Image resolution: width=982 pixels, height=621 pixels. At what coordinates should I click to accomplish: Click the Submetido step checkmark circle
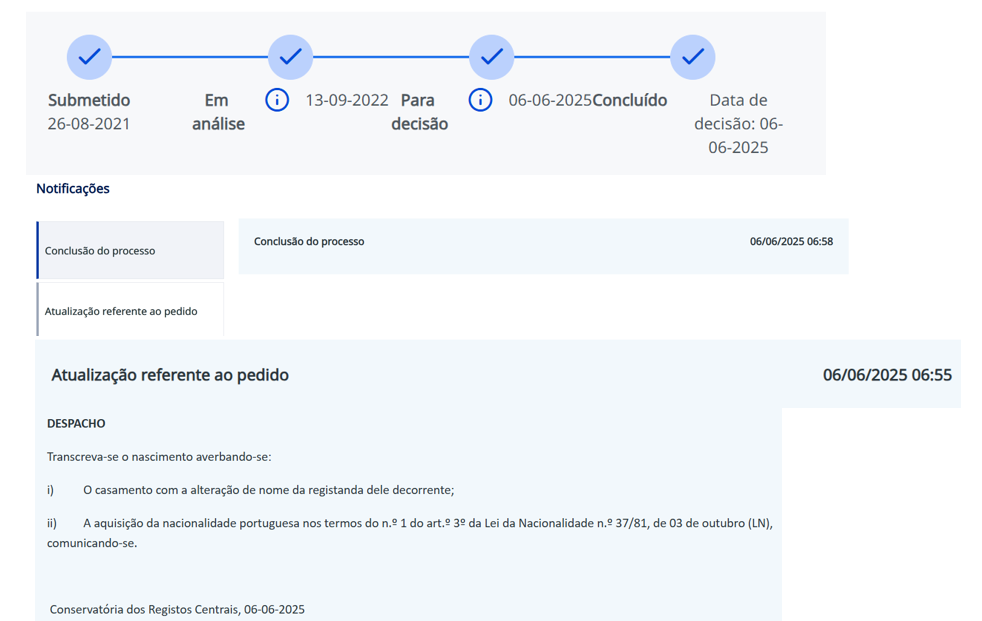coord(89,57)
